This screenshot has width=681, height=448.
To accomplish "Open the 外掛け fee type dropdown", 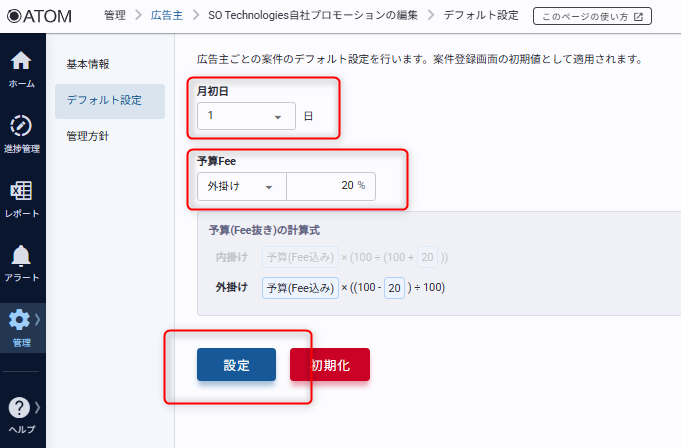I will (241, 186).
